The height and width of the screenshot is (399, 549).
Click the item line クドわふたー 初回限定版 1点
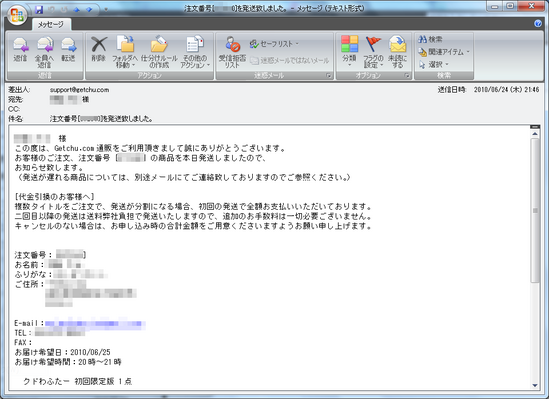tap(77, 382)
